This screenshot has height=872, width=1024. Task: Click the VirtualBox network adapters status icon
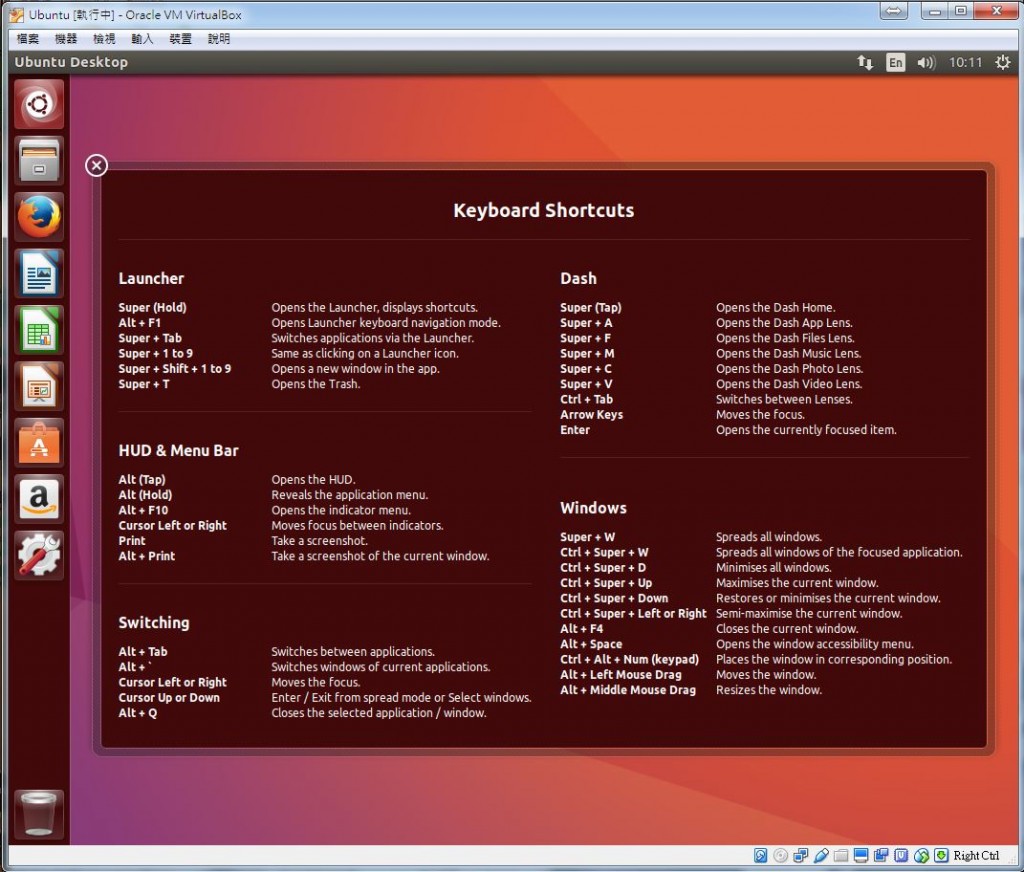[801, 855]
